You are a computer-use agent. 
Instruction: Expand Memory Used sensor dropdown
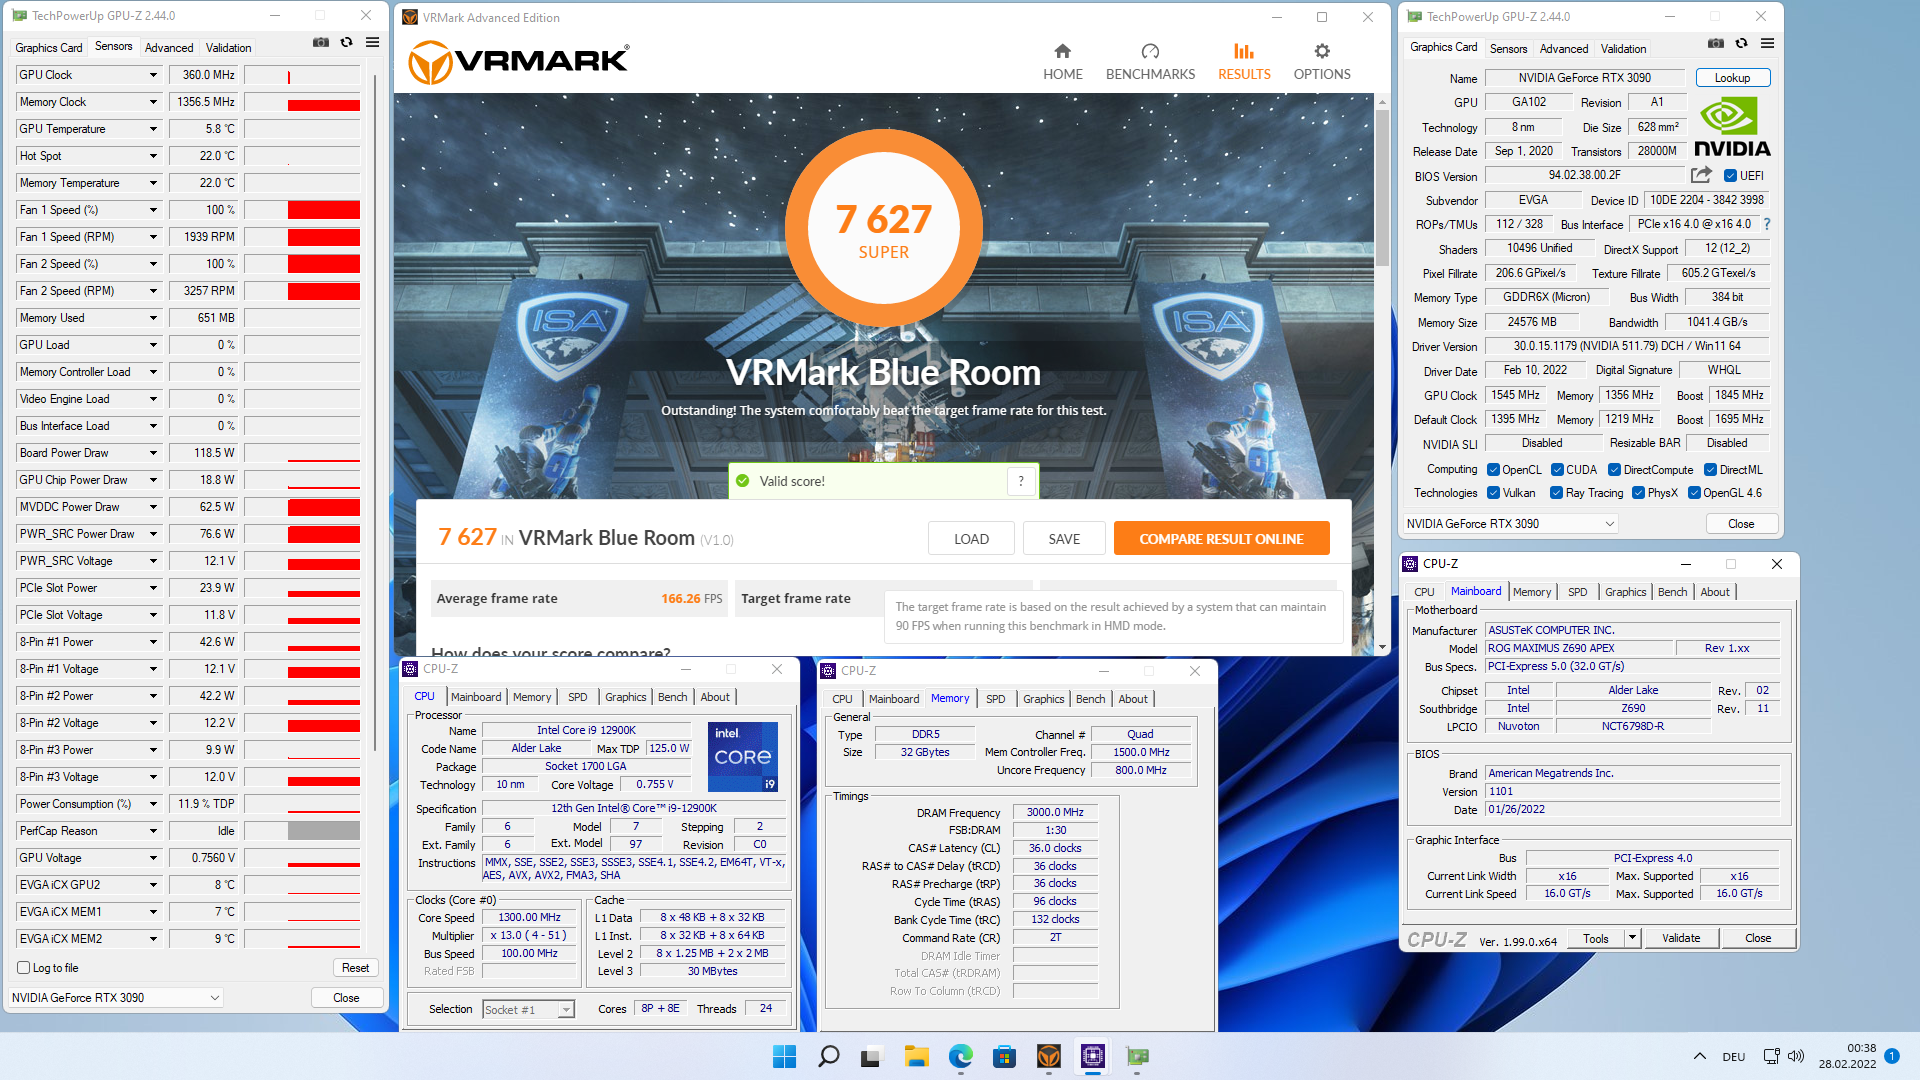point(153,318)
